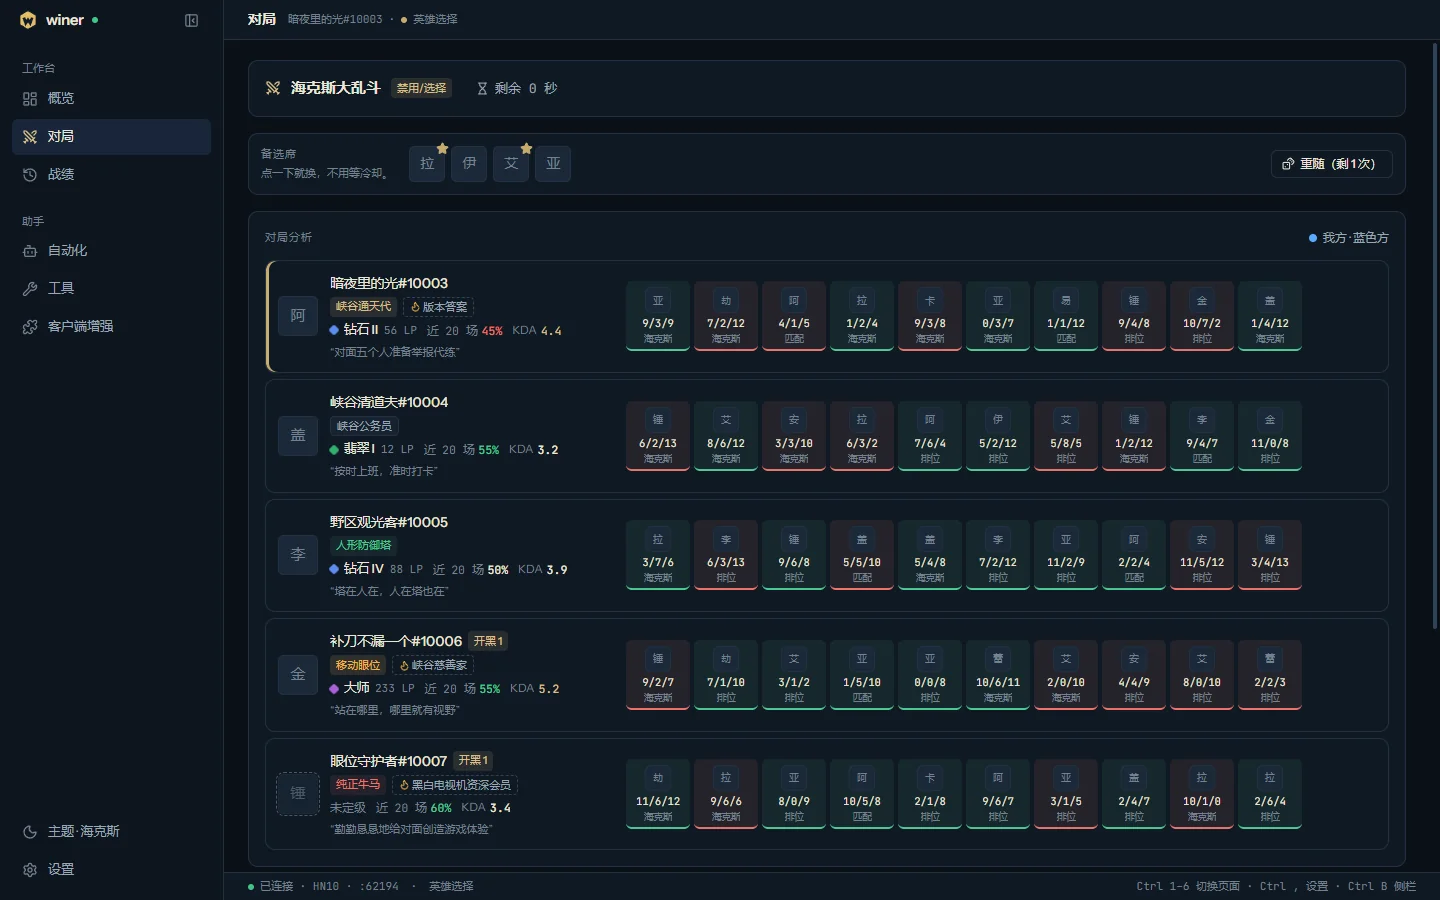This screenshot has height=900, width=1440.
Task: Click the moon icon beside 主题·海克斯
Action: pos(30,832)
